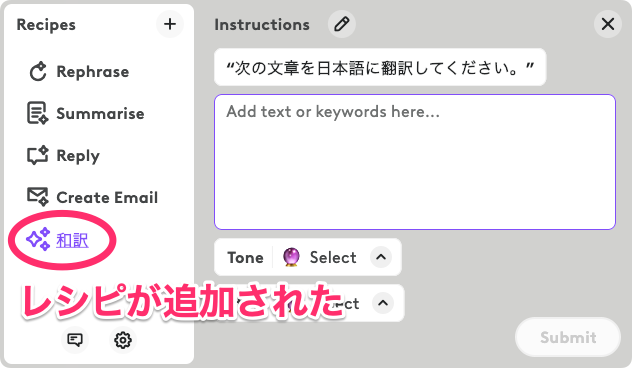The width and height of the screenshot is (632, 368).
Task: Open the Summarise recipe
Action: point(85,114)
